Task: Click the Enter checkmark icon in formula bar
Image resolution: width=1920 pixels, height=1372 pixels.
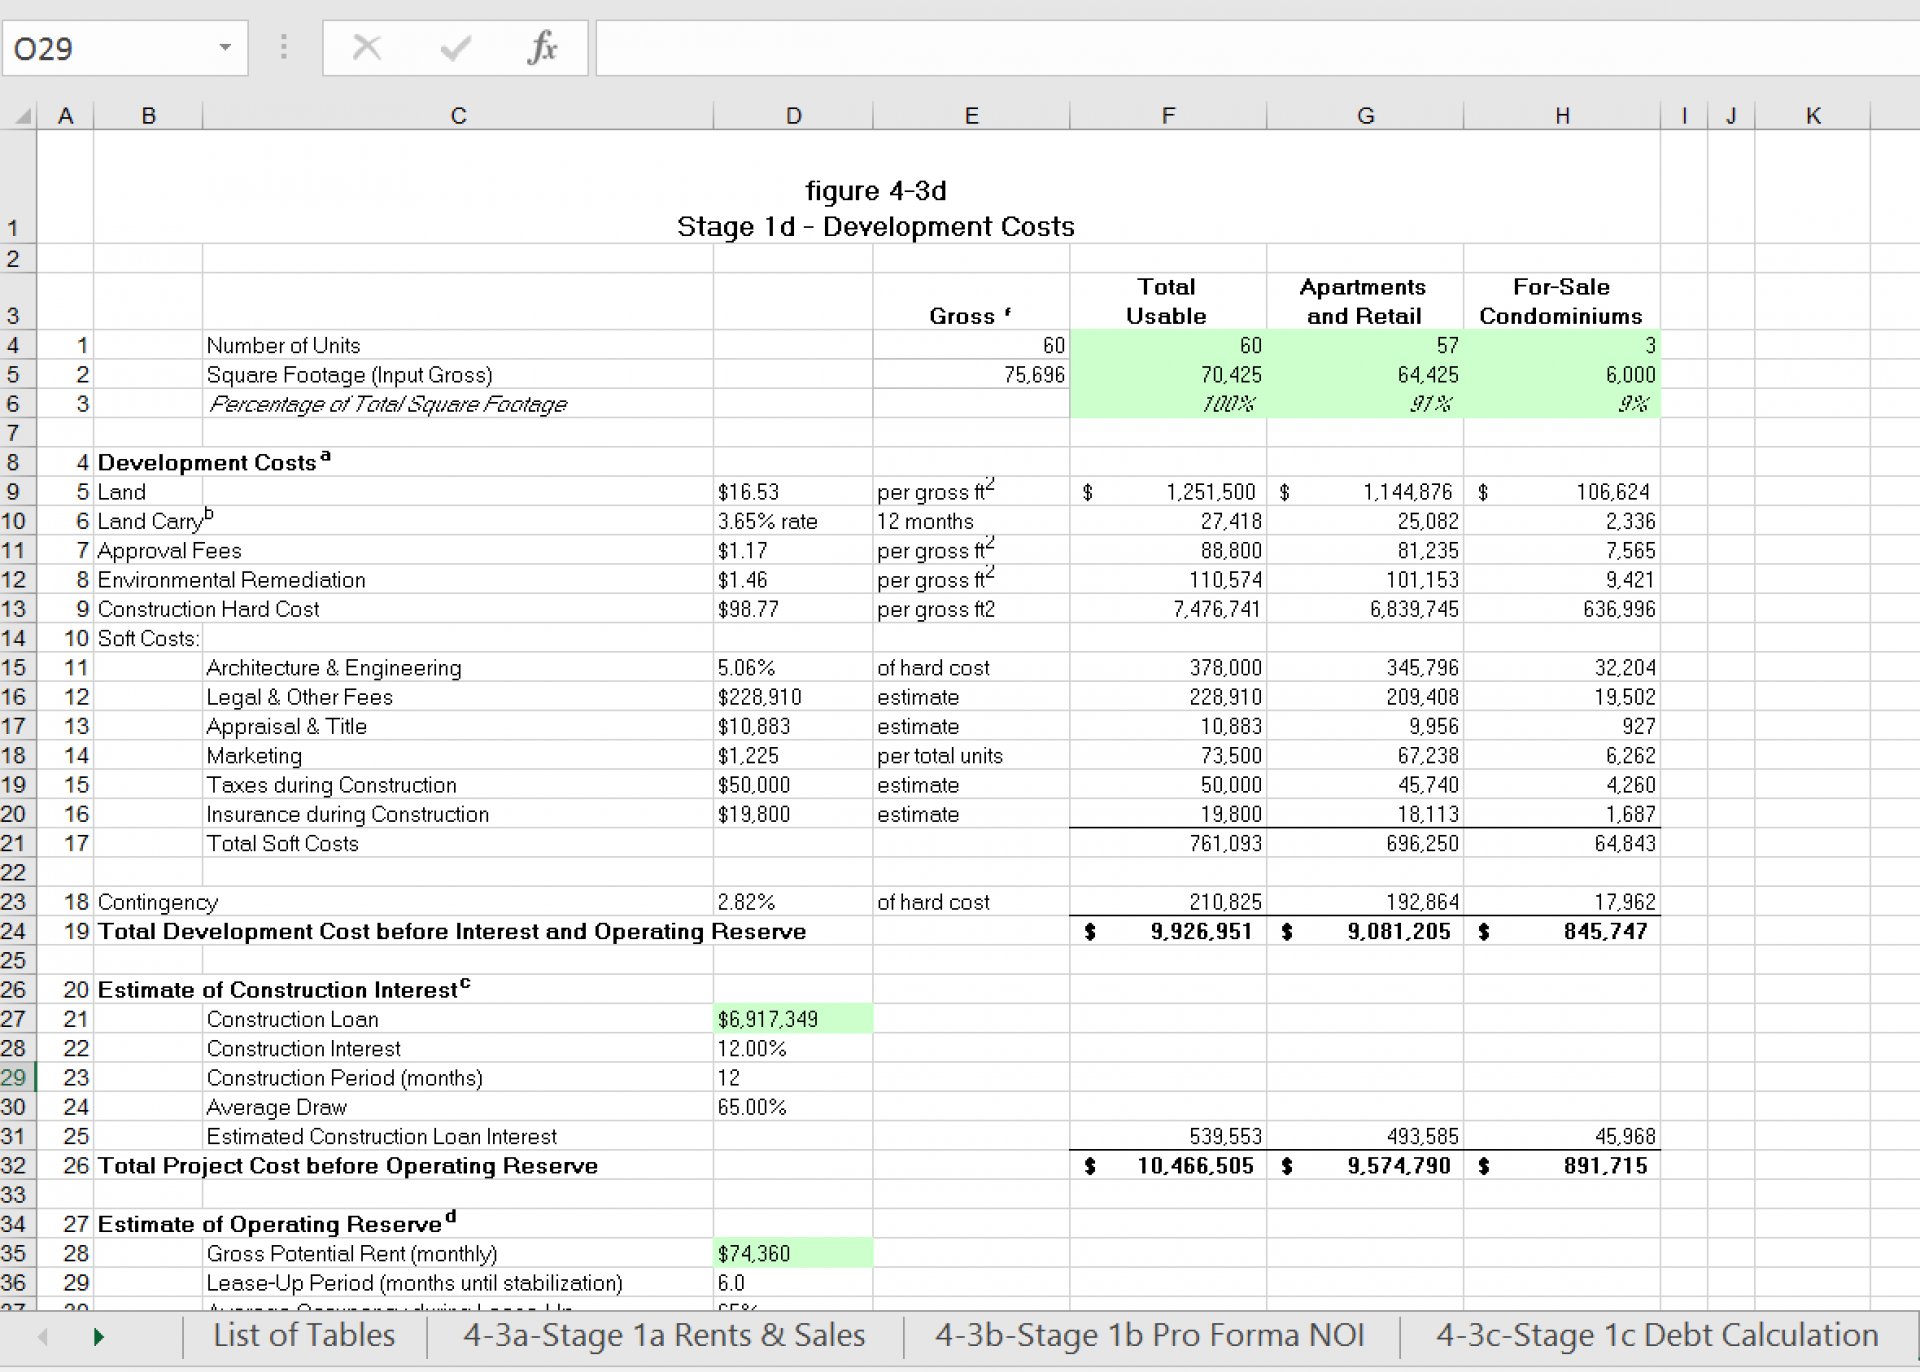Action: coord(453,47)
